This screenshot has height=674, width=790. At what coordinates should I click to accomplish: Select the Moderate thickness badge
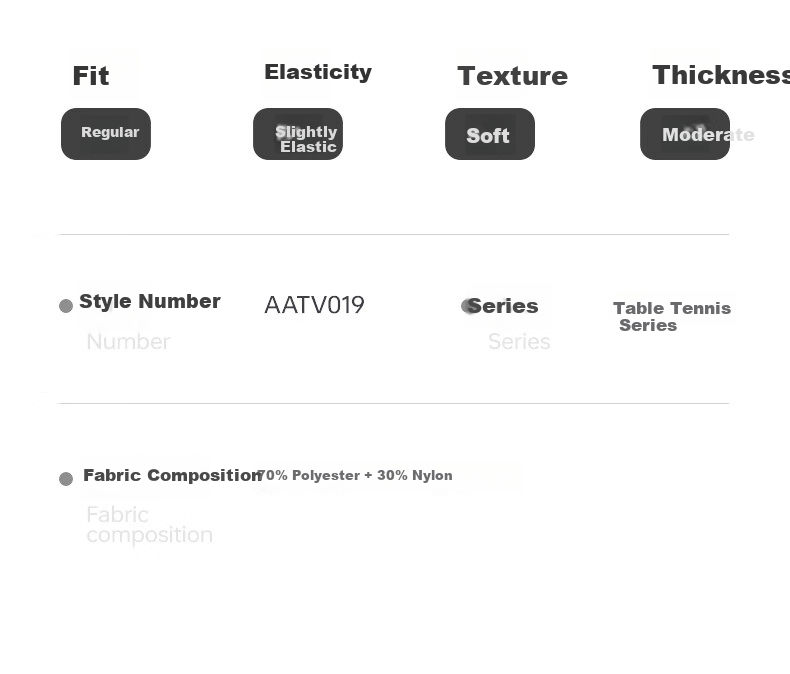(685, 134)
